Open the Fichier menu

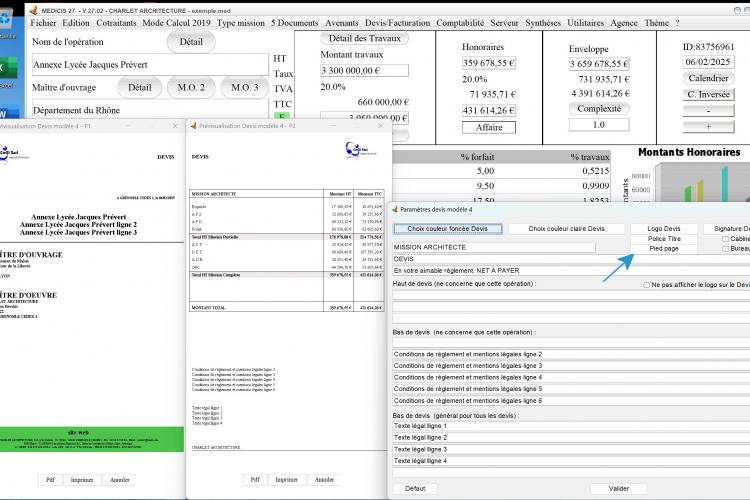tap(43, 23)
